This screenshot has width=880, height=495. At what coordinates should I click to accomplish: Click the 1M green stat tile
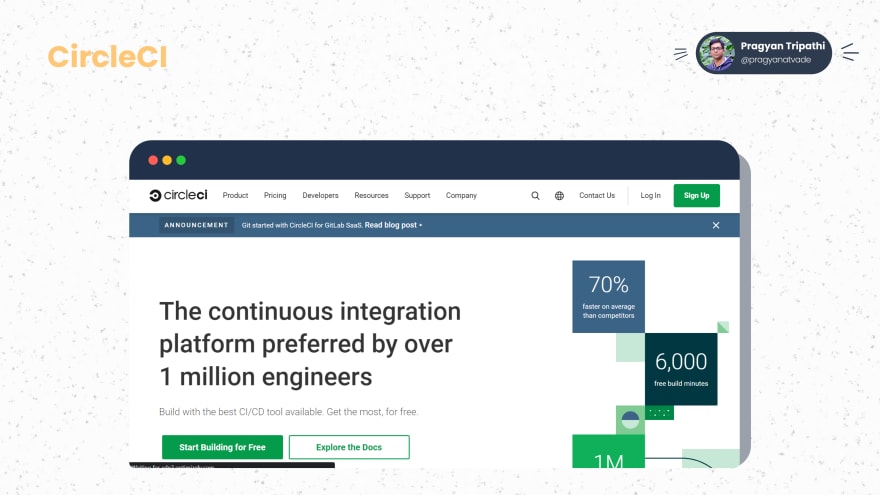coord(608,451)
